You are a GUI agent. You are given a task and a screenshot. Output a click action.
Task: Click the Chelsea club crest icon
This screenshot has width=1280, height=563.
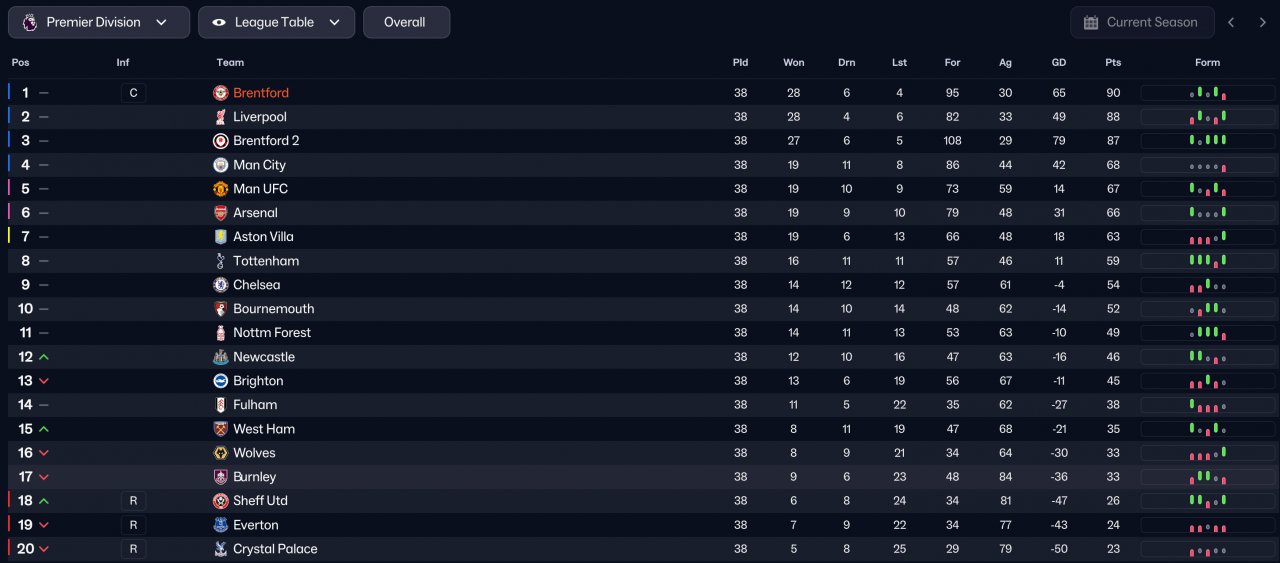pyautogui.click(x=221, y=285)
